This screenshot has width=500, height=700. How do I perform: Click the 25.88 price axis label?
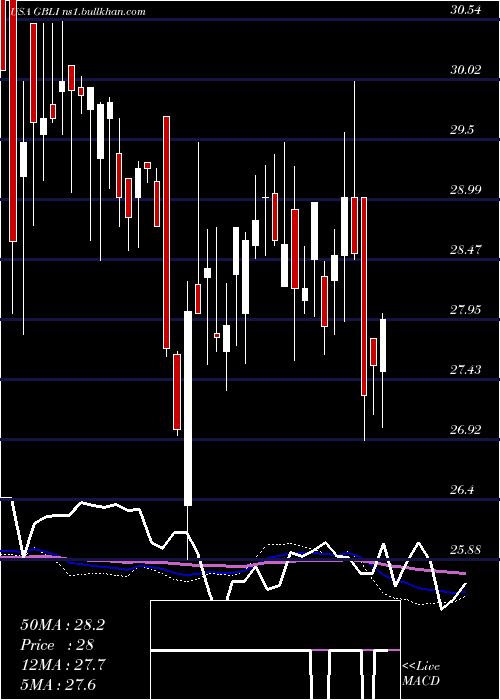click(x=466, y=550)
